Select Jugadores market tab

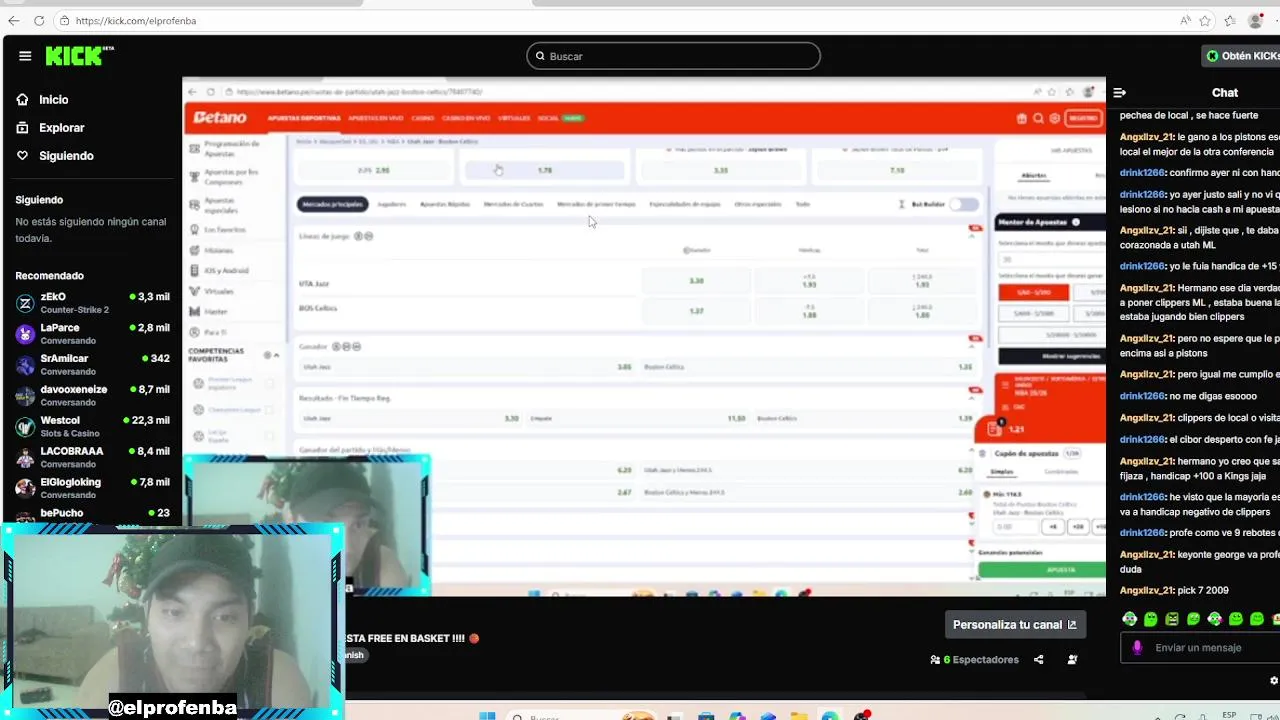(391, 204)
